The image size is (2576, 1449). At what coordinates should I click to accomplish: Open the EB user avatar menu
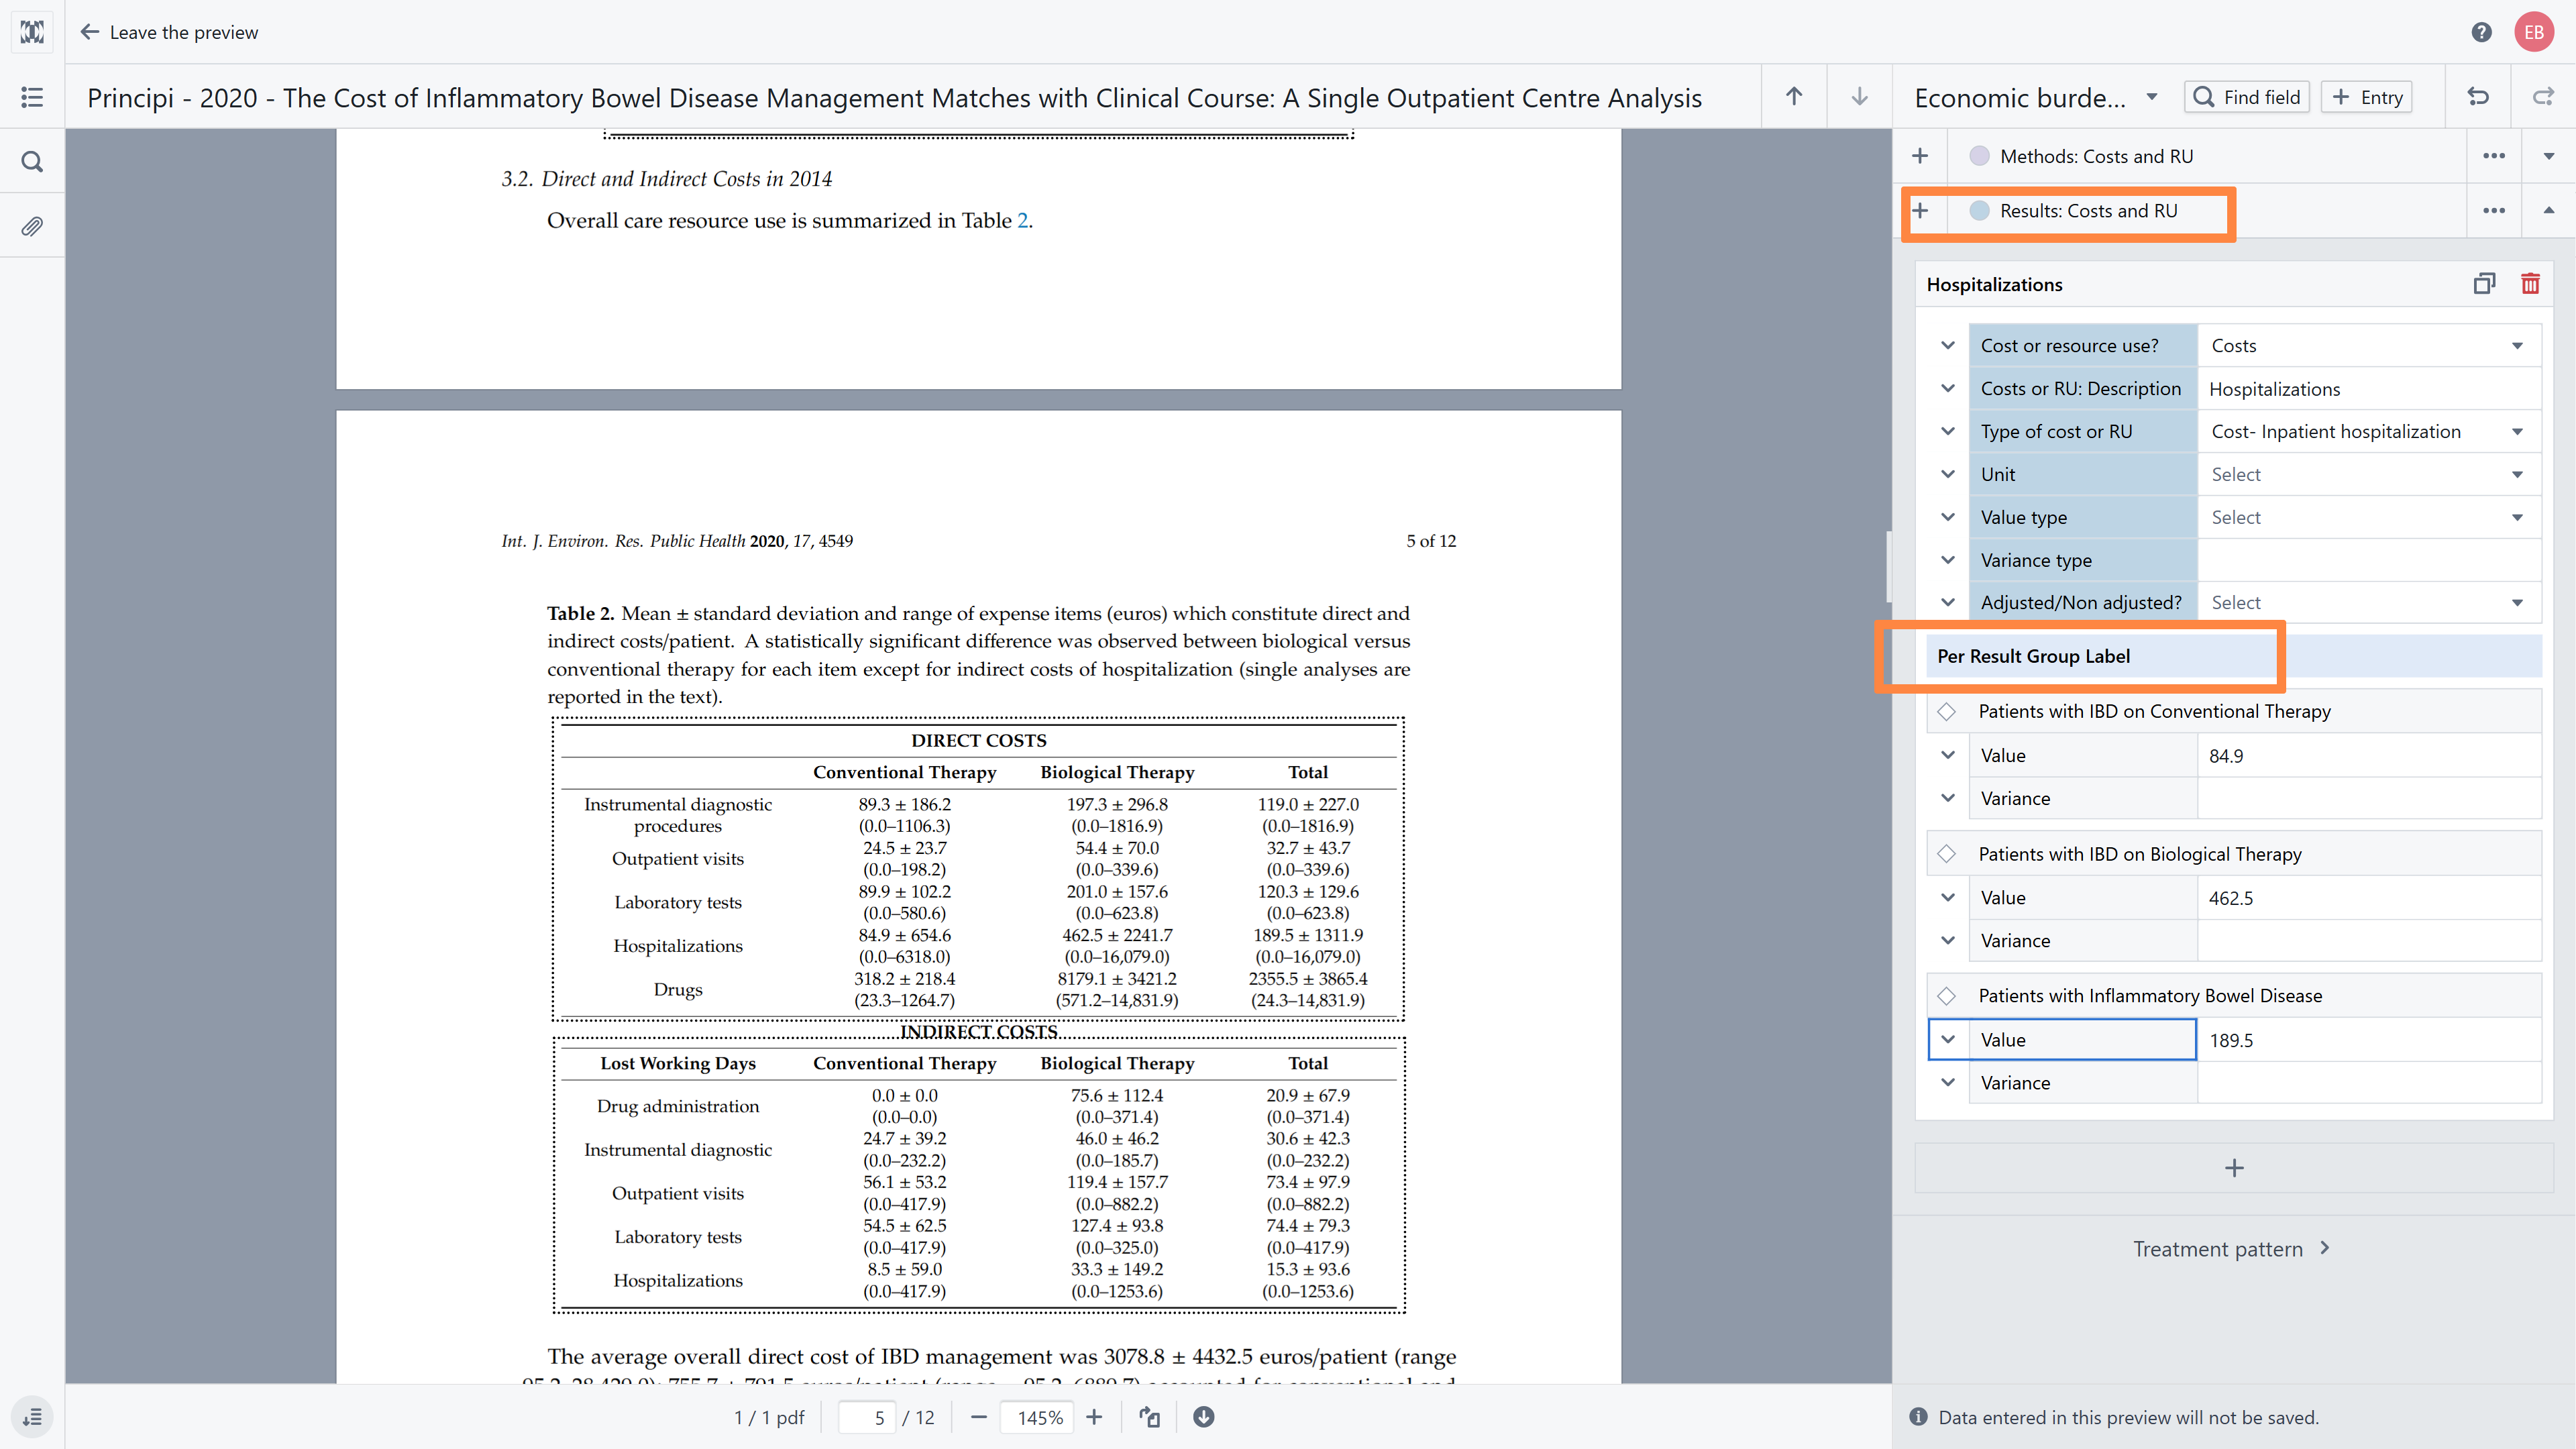coord(2533,32)
